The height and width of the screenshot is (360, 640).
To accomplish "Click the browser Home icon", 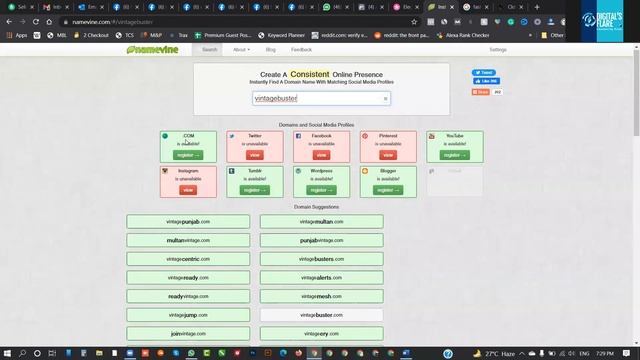I will click(49, 22).
